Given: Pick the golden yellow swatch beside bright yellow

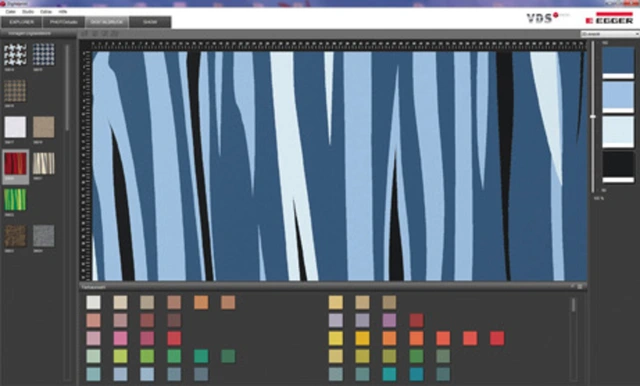Looking at the screenshot, I should click(x=362, y=338).
